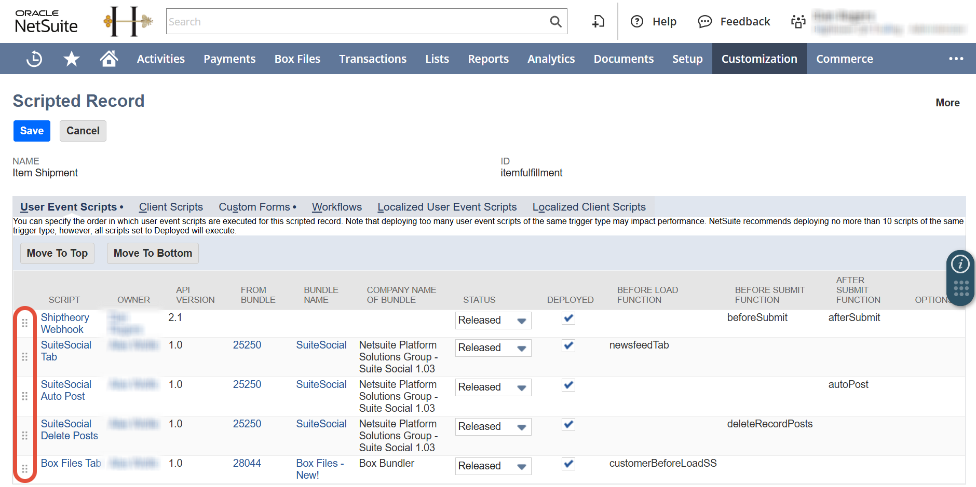Screen dimensions: 976x487
Task: Open the Documents menu
Action: coord(624,59)
